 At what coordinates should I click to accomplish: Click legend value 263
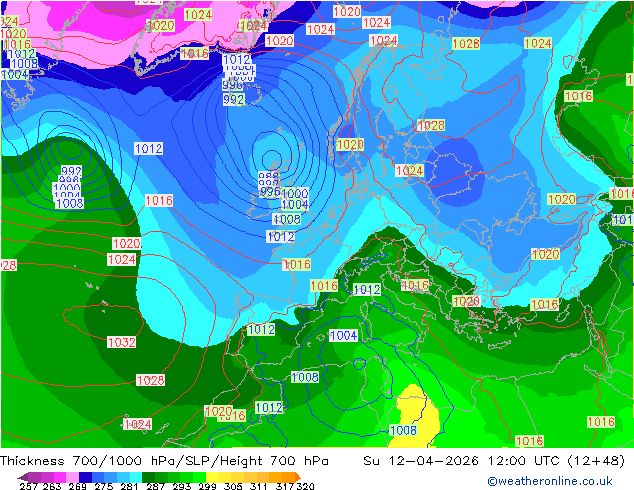click(x=51, y=486)
